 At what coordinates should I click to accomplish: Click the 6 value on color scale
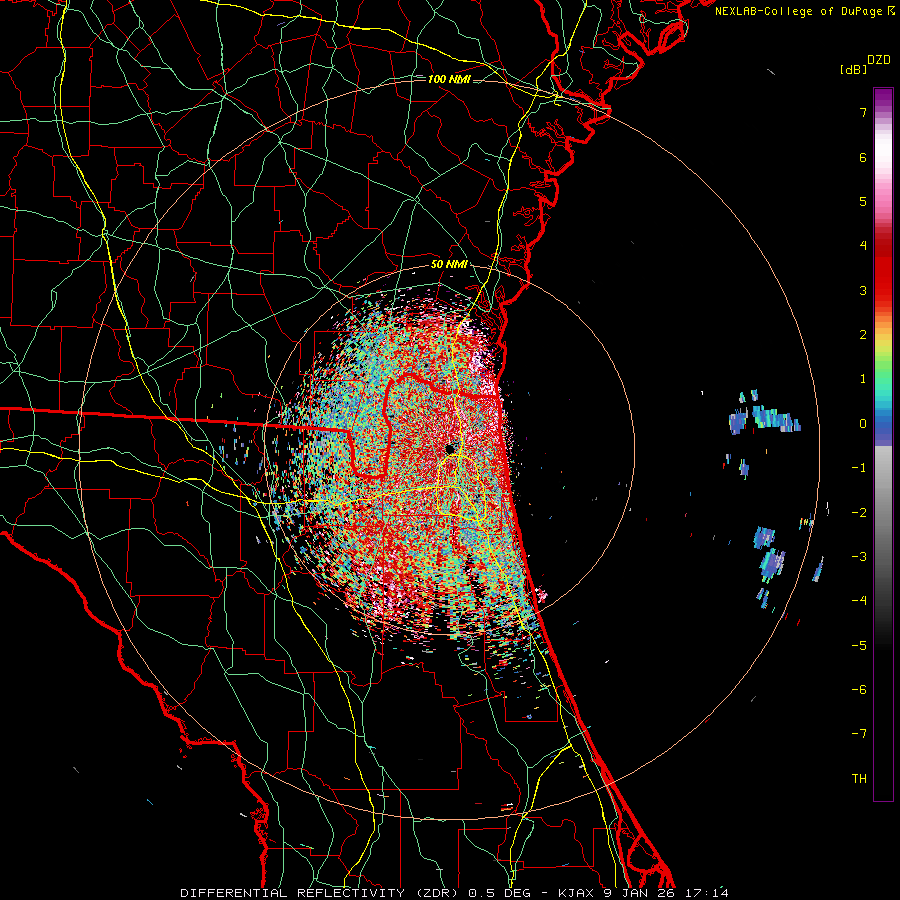[x=863, y=157]
